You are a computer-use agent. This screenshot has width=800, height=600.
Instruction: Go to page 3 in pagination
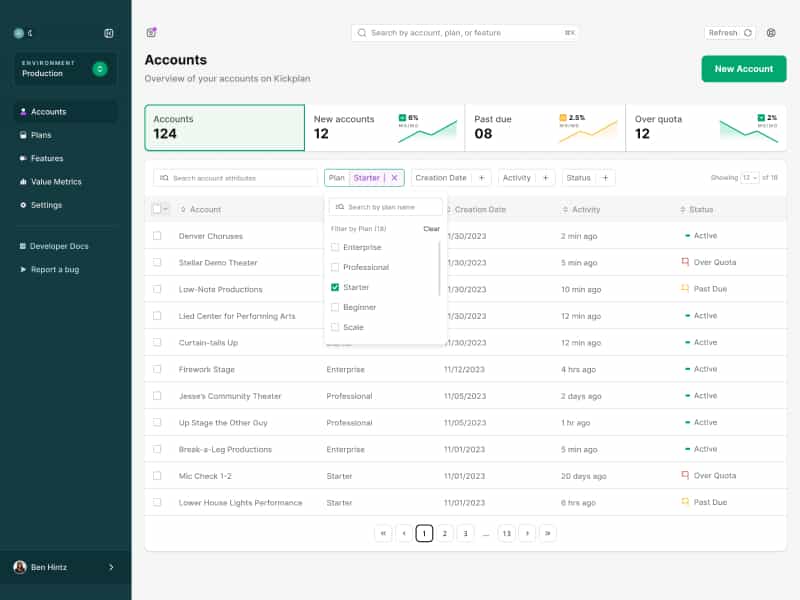pos(464,533)
